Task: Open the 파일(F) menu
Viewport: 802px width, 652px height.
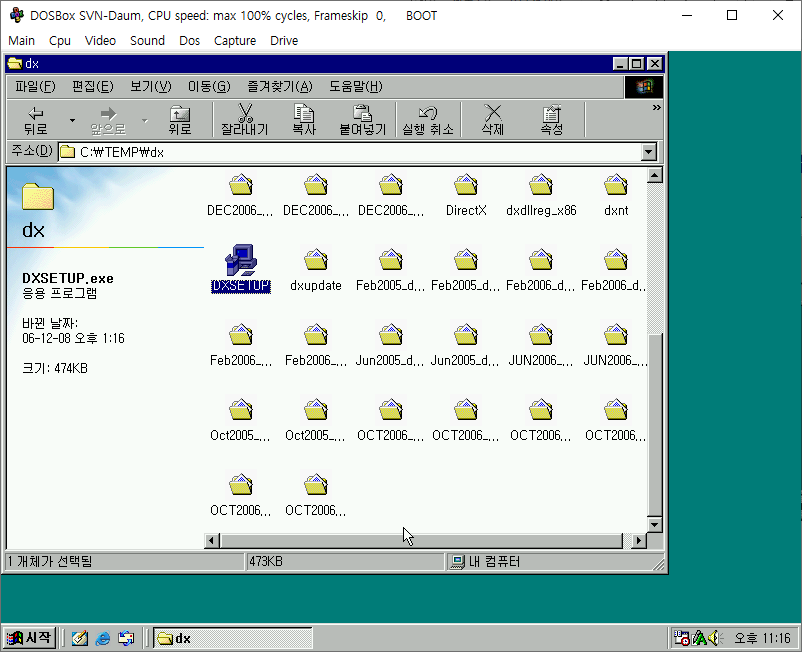Action: tap(35, 86)
